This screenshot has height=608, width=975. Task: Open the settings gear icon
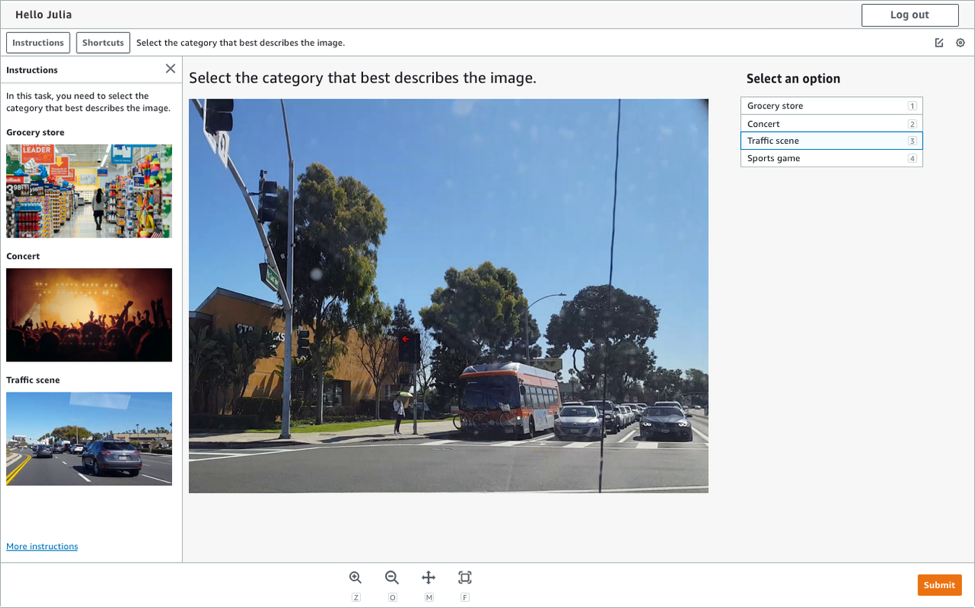pyautogui.click(x=960, y=43)
